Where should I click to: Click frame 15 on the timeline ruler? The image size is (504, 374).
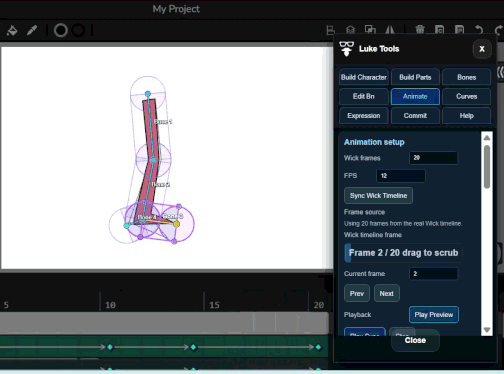point(214,305)
